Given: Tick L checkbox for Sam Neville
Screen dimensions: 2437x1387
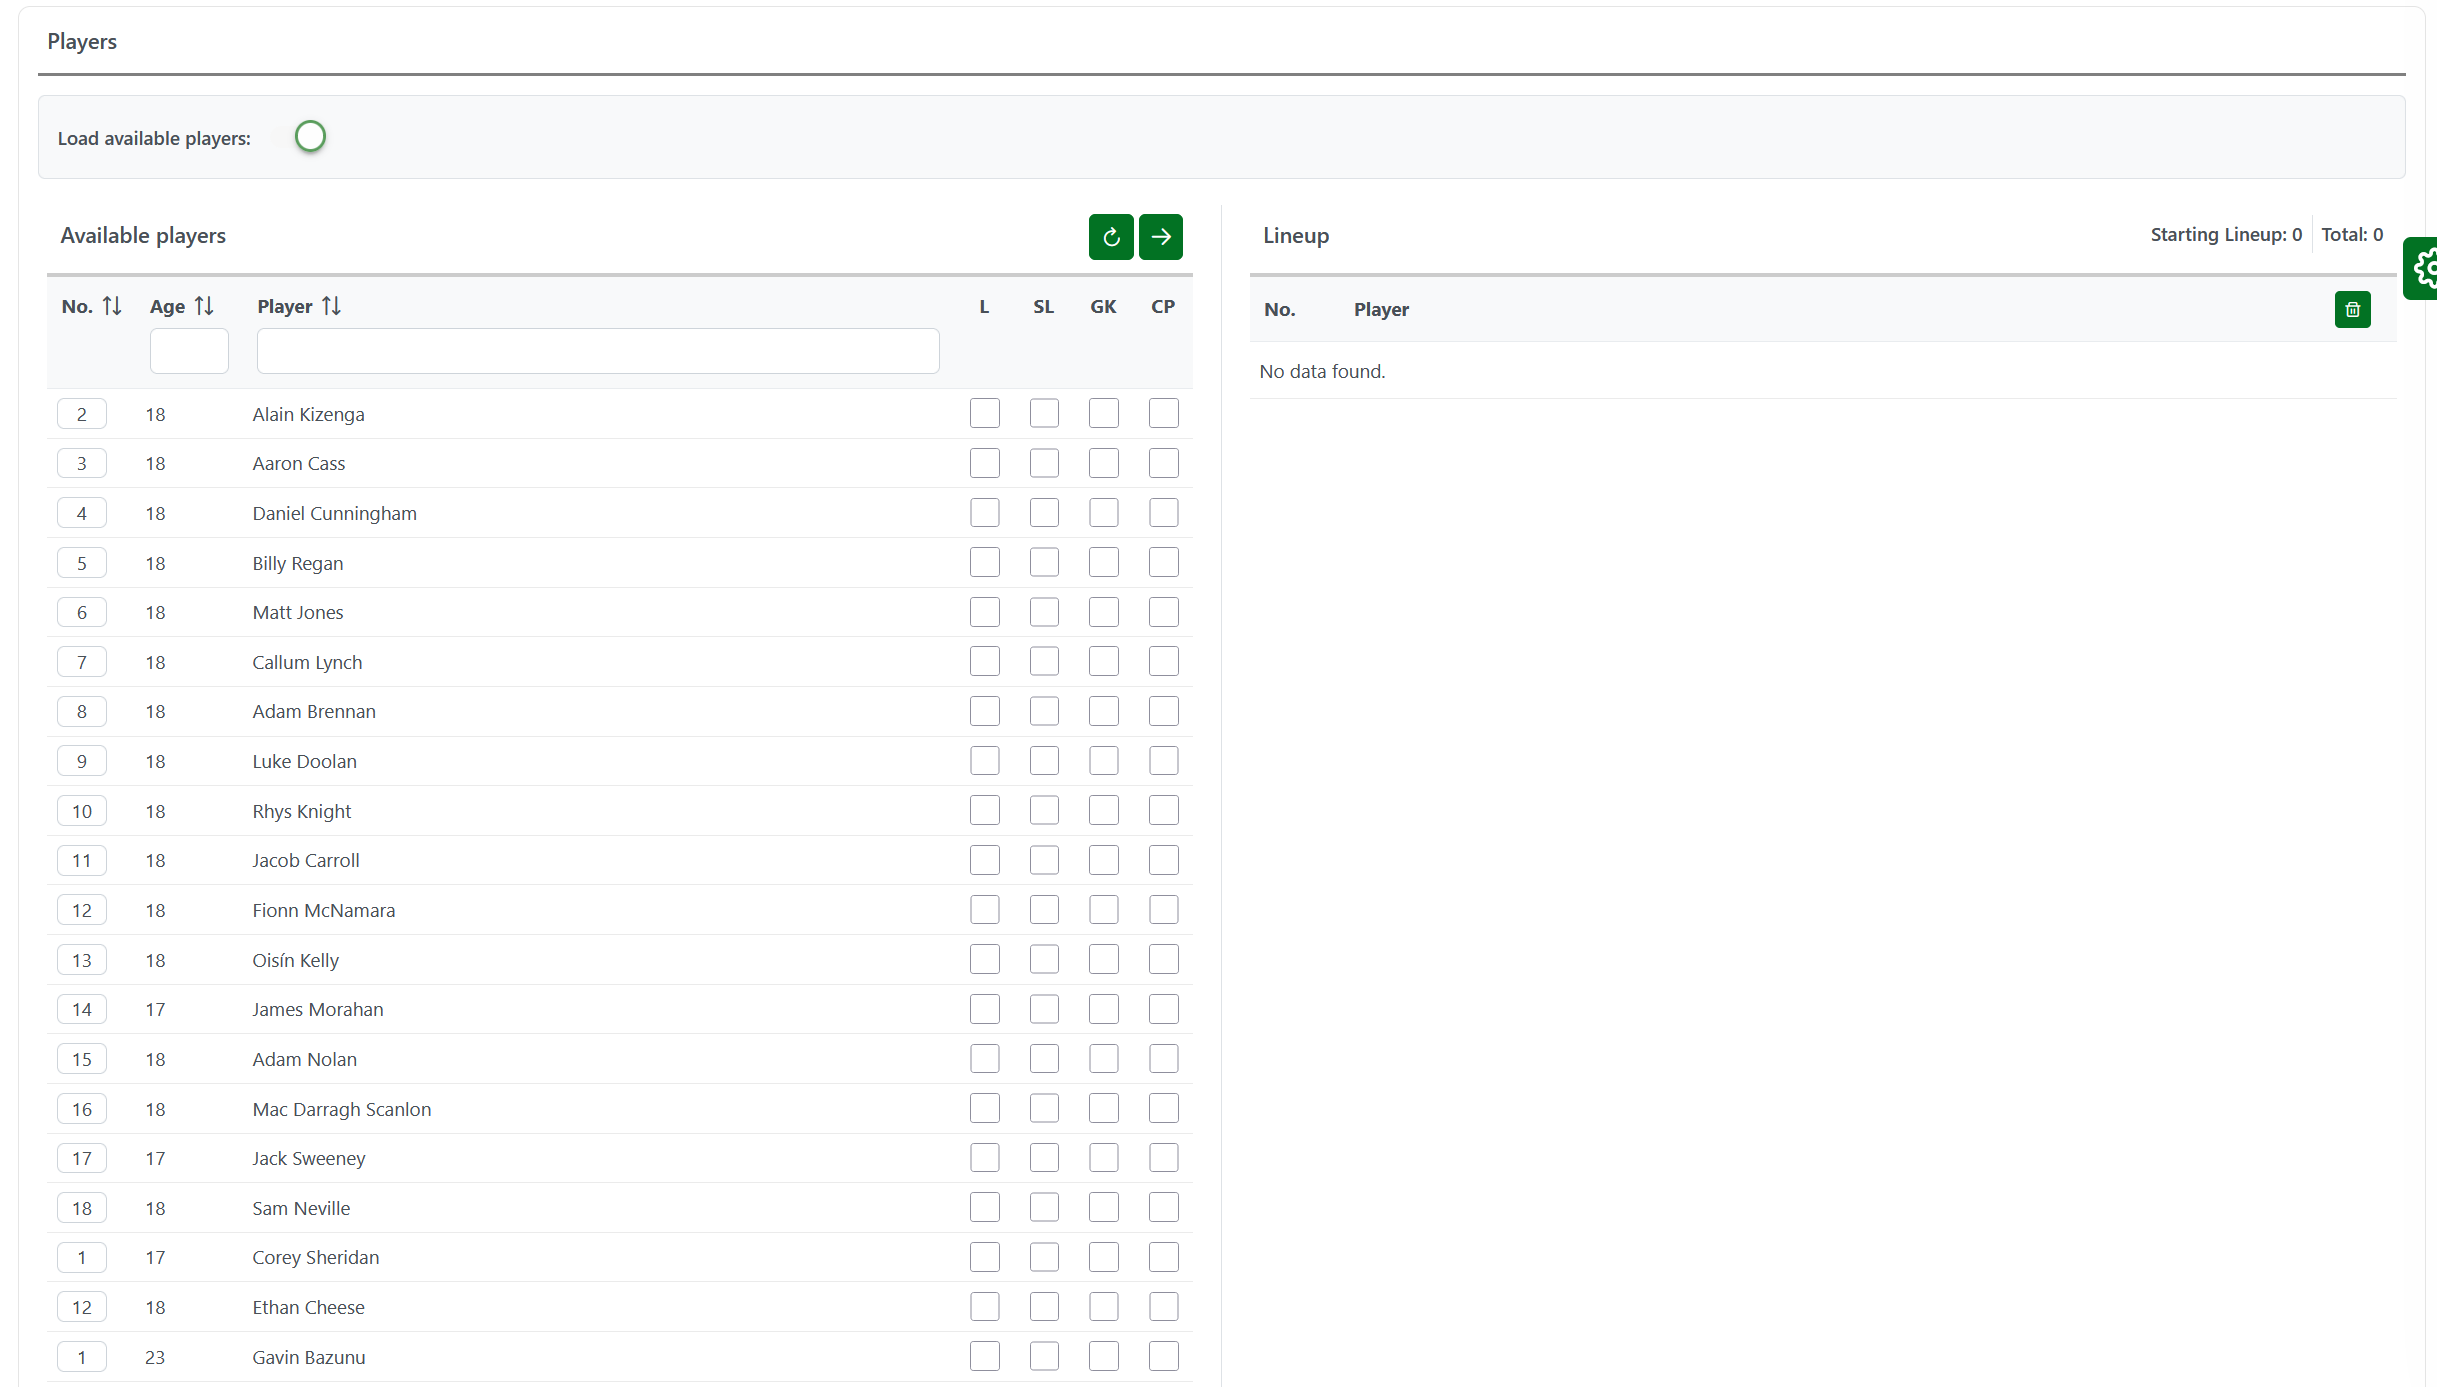Looking at the screenshot, I should tap(984, 1208).
